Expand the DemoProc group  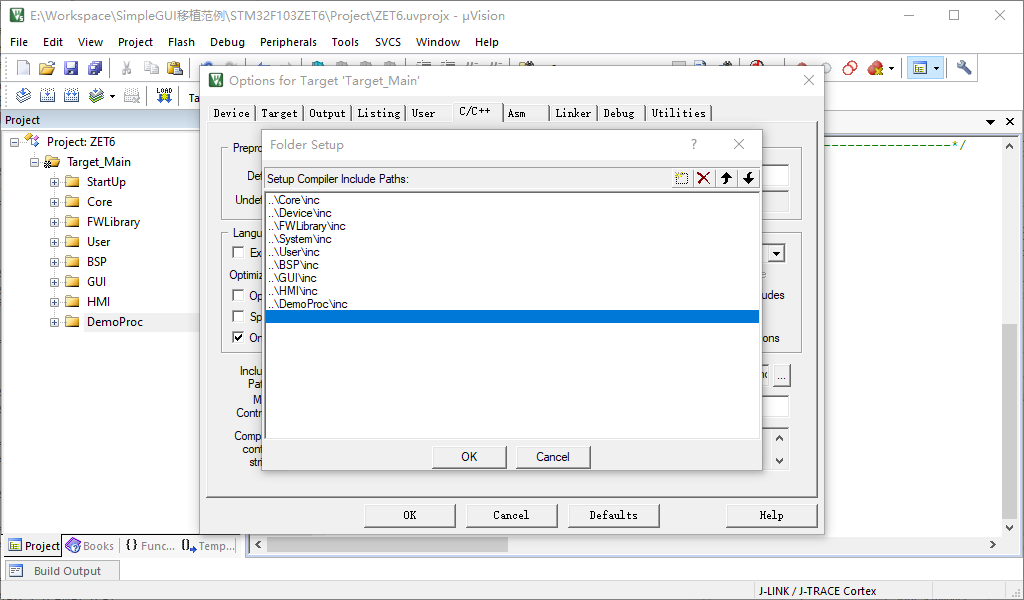pyautogui.click(x=55, y=322)
